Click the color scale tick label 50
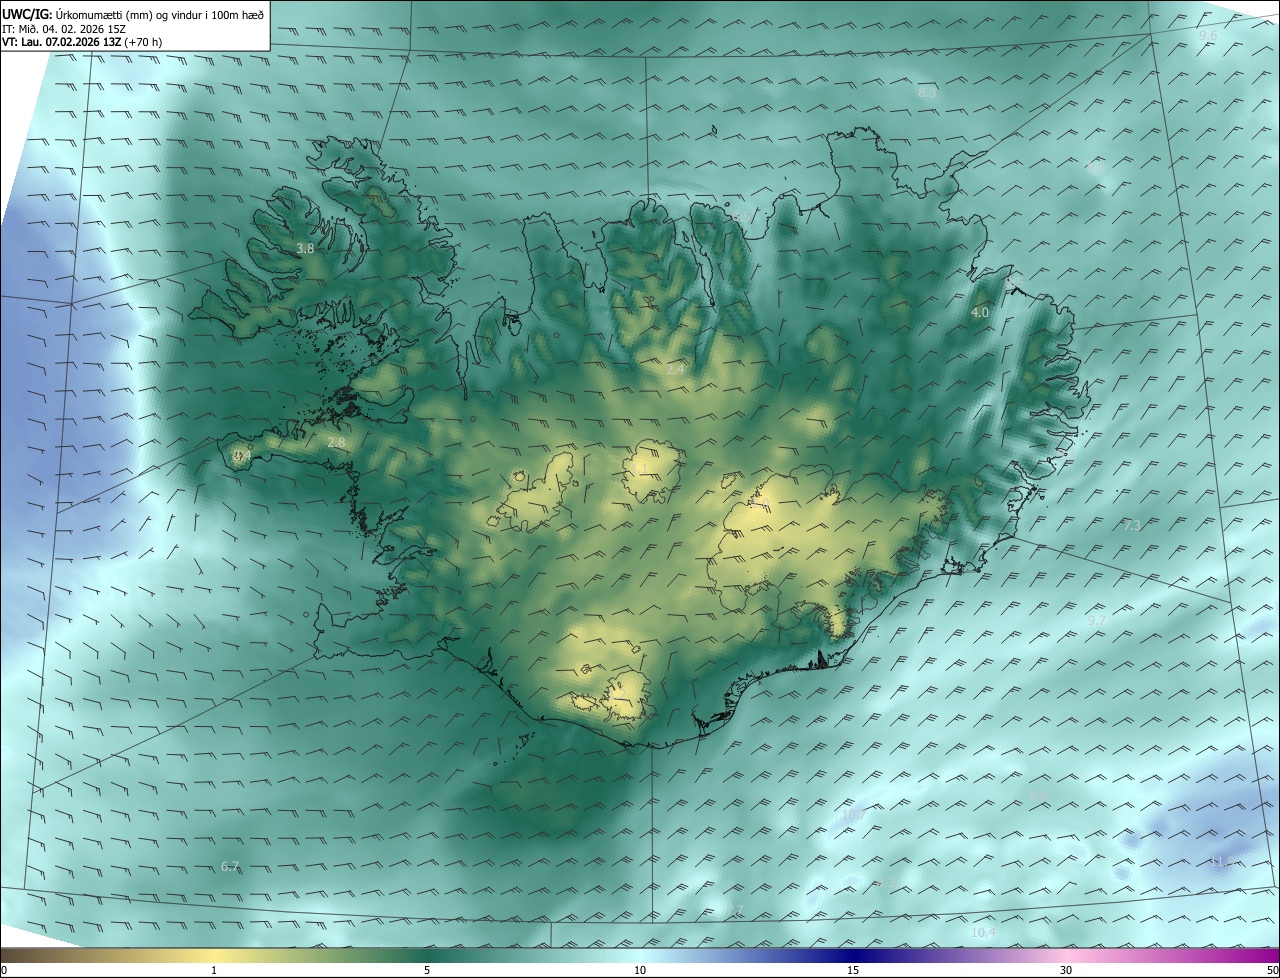 coord(1273,970)
